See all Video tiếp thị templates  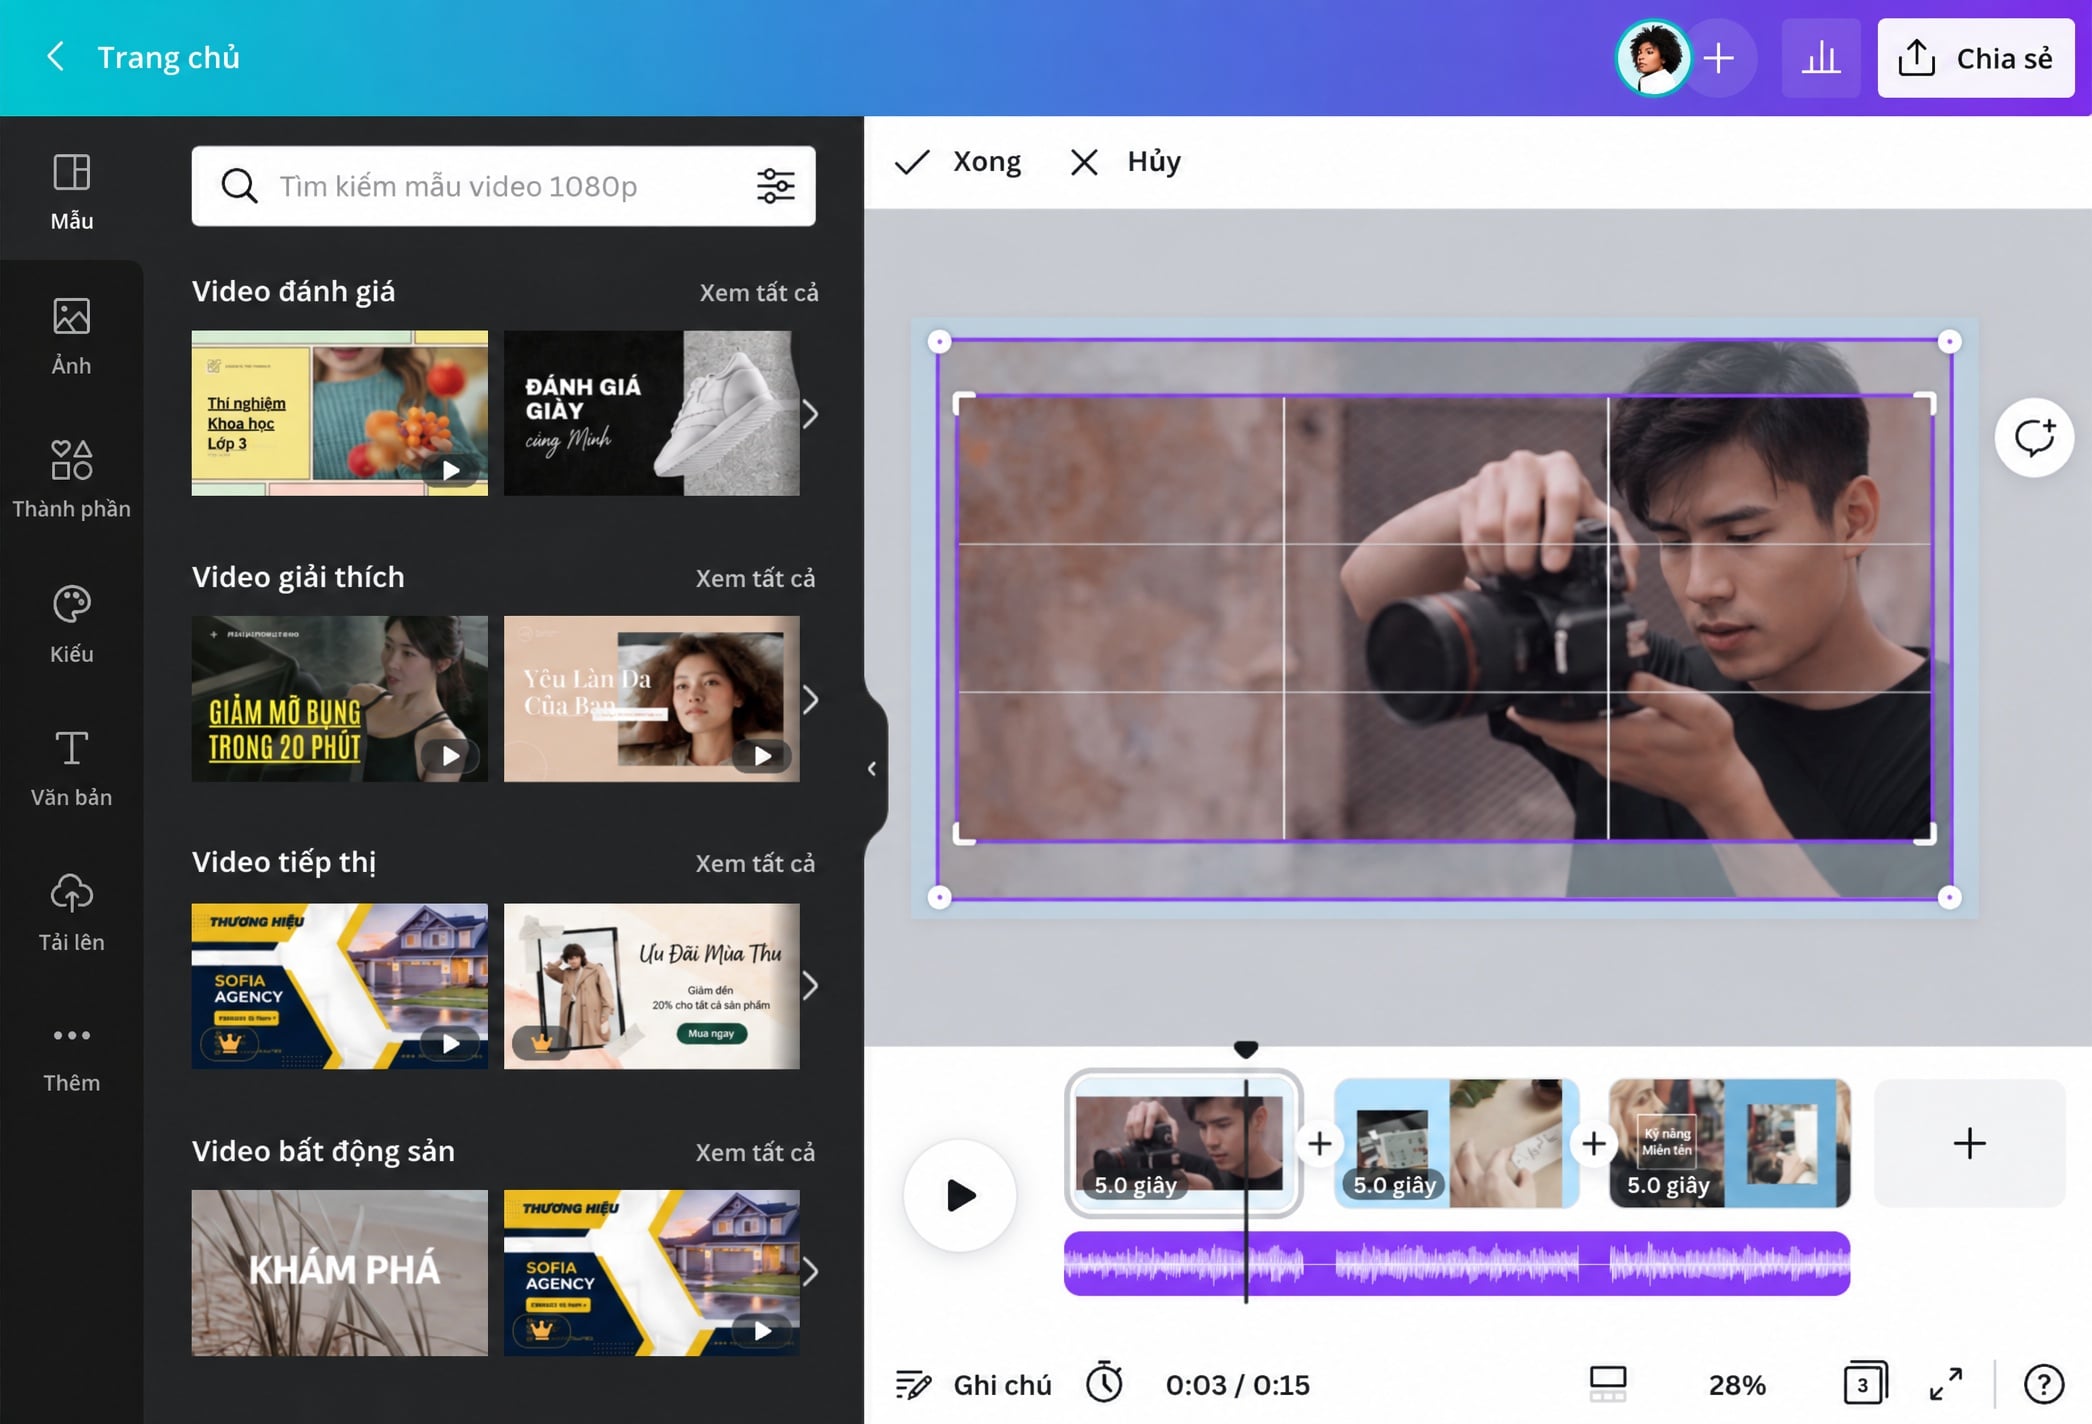pyautogui.click(x=755, y=863)
